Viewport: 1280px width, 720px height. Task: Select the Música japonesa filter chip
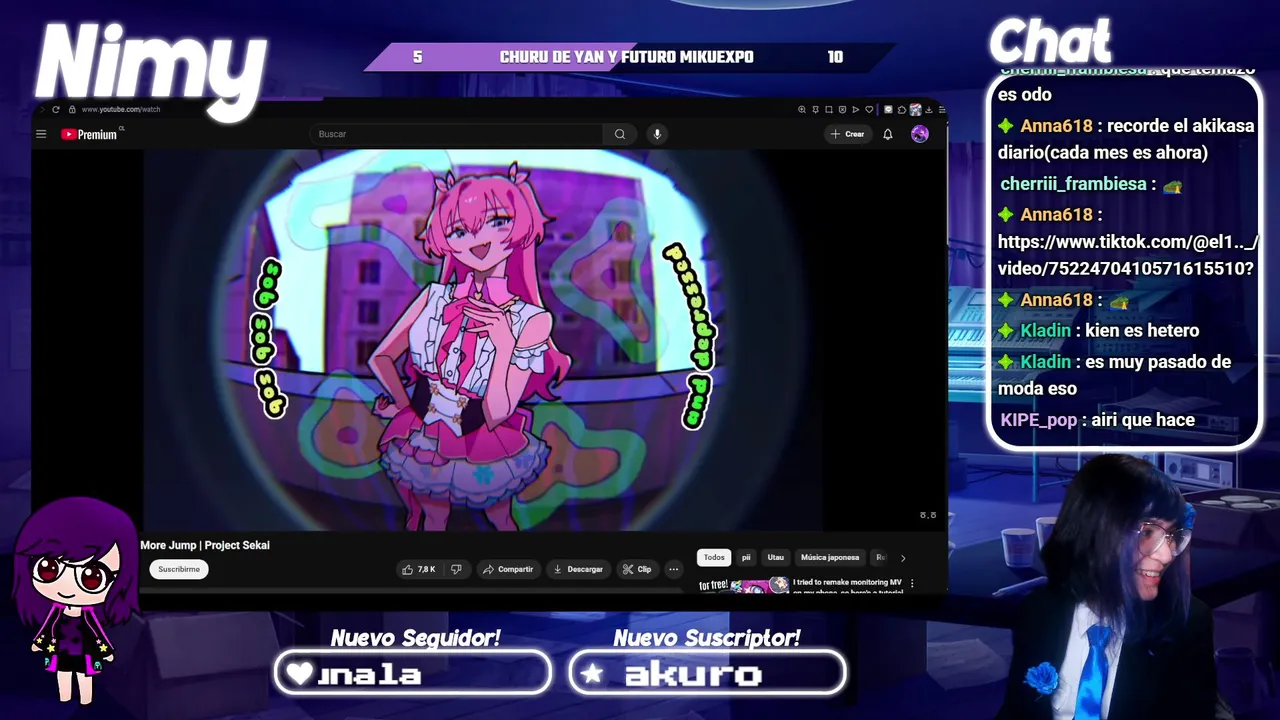(x=830, y=557)
